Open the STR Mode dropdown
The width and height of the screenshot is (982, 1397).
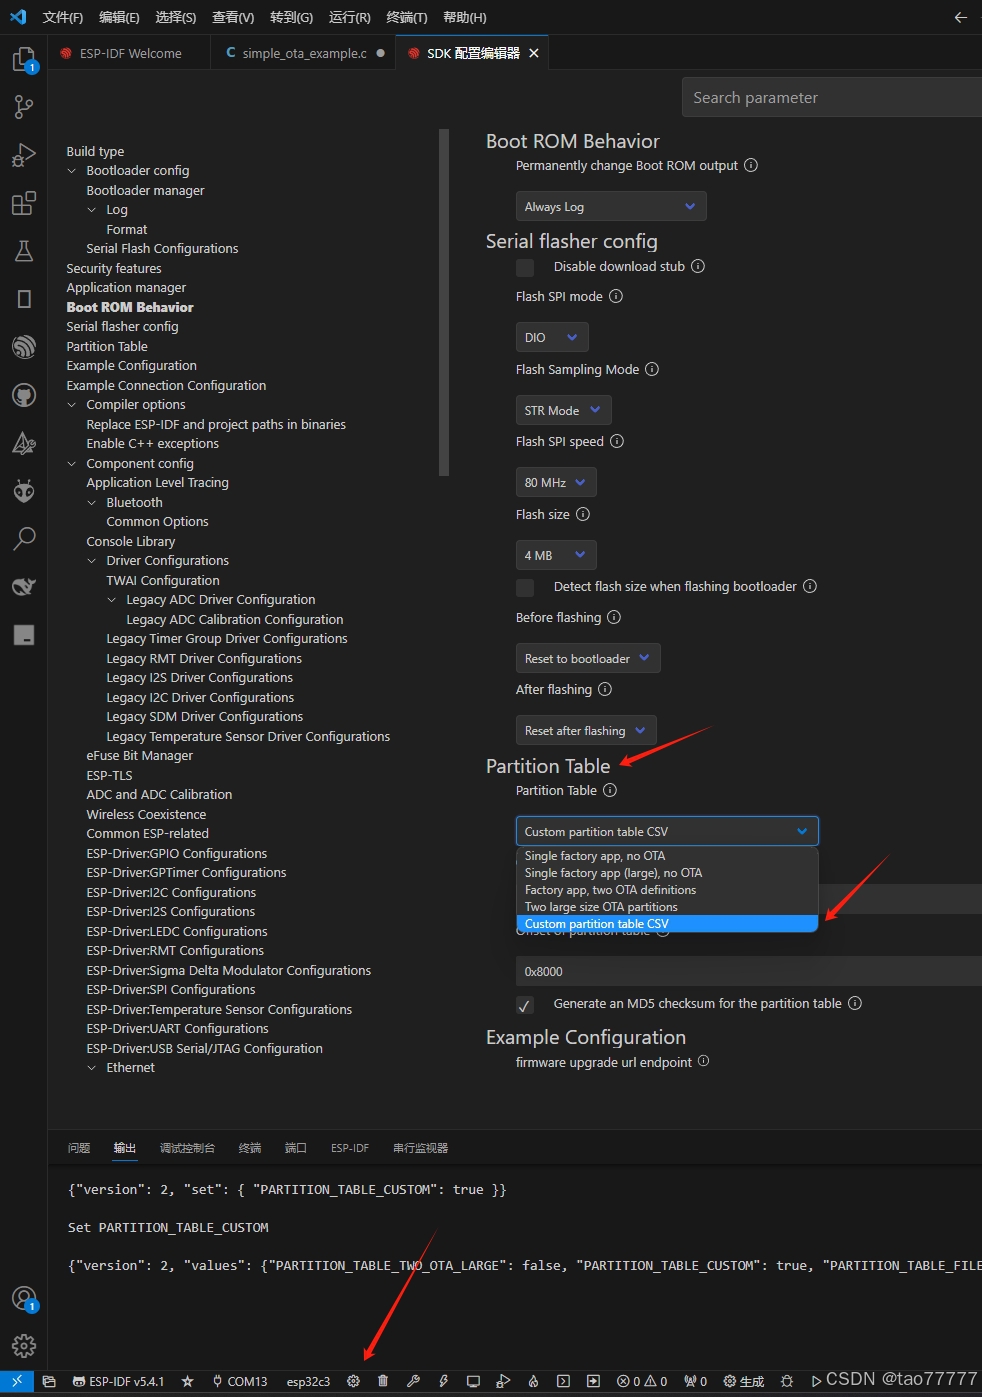(563, 410)
